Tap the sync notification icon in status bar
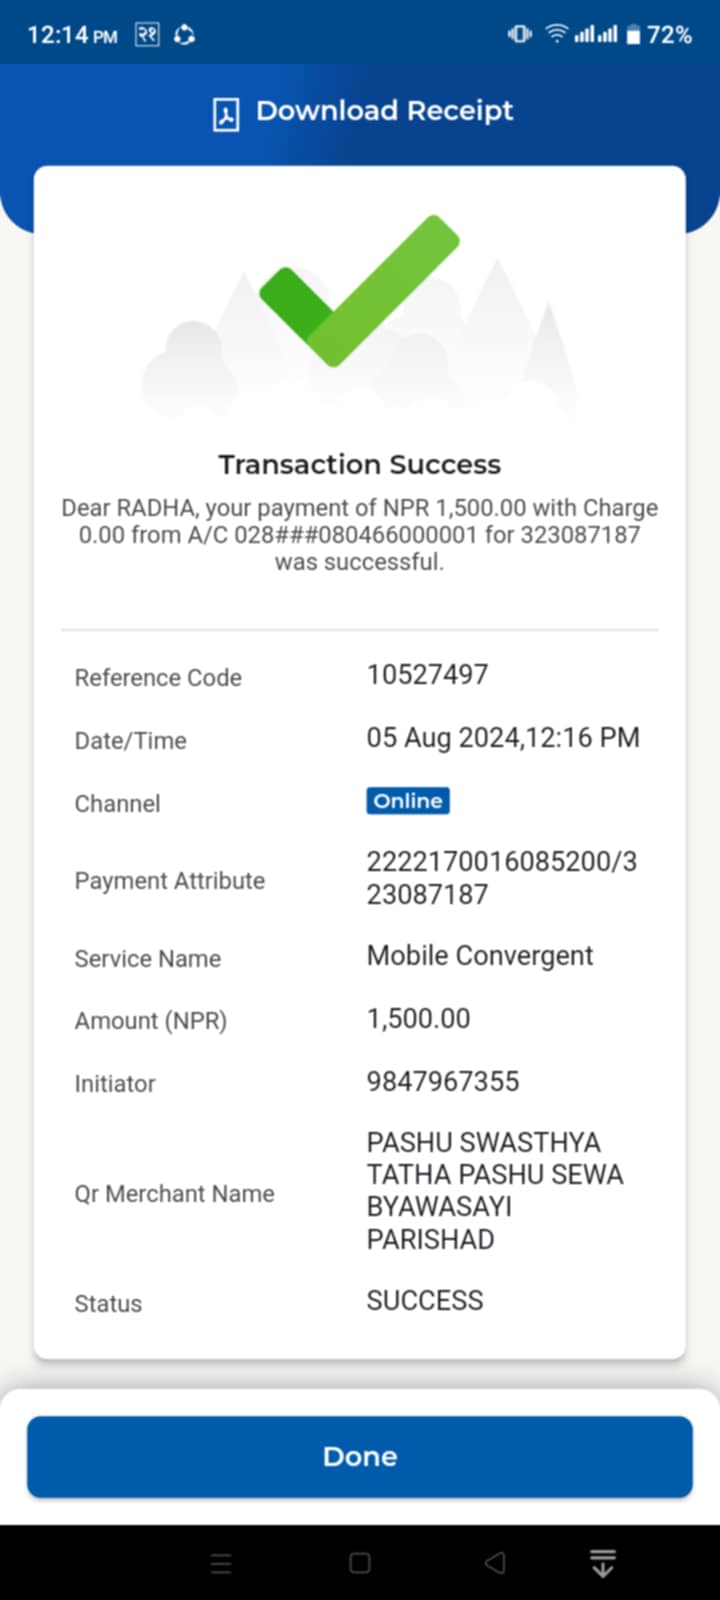 click(x=184, y=35)
